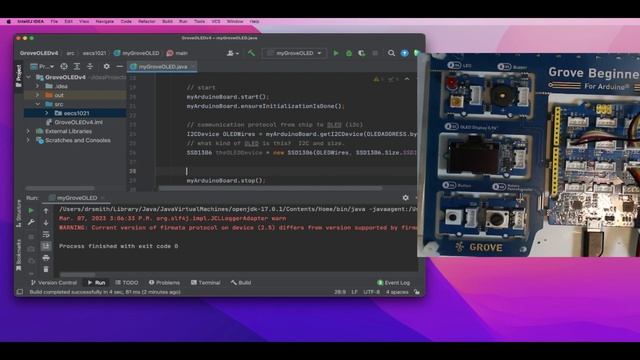Click the 28:9 line:column position in the status bar

pos(340,292)
